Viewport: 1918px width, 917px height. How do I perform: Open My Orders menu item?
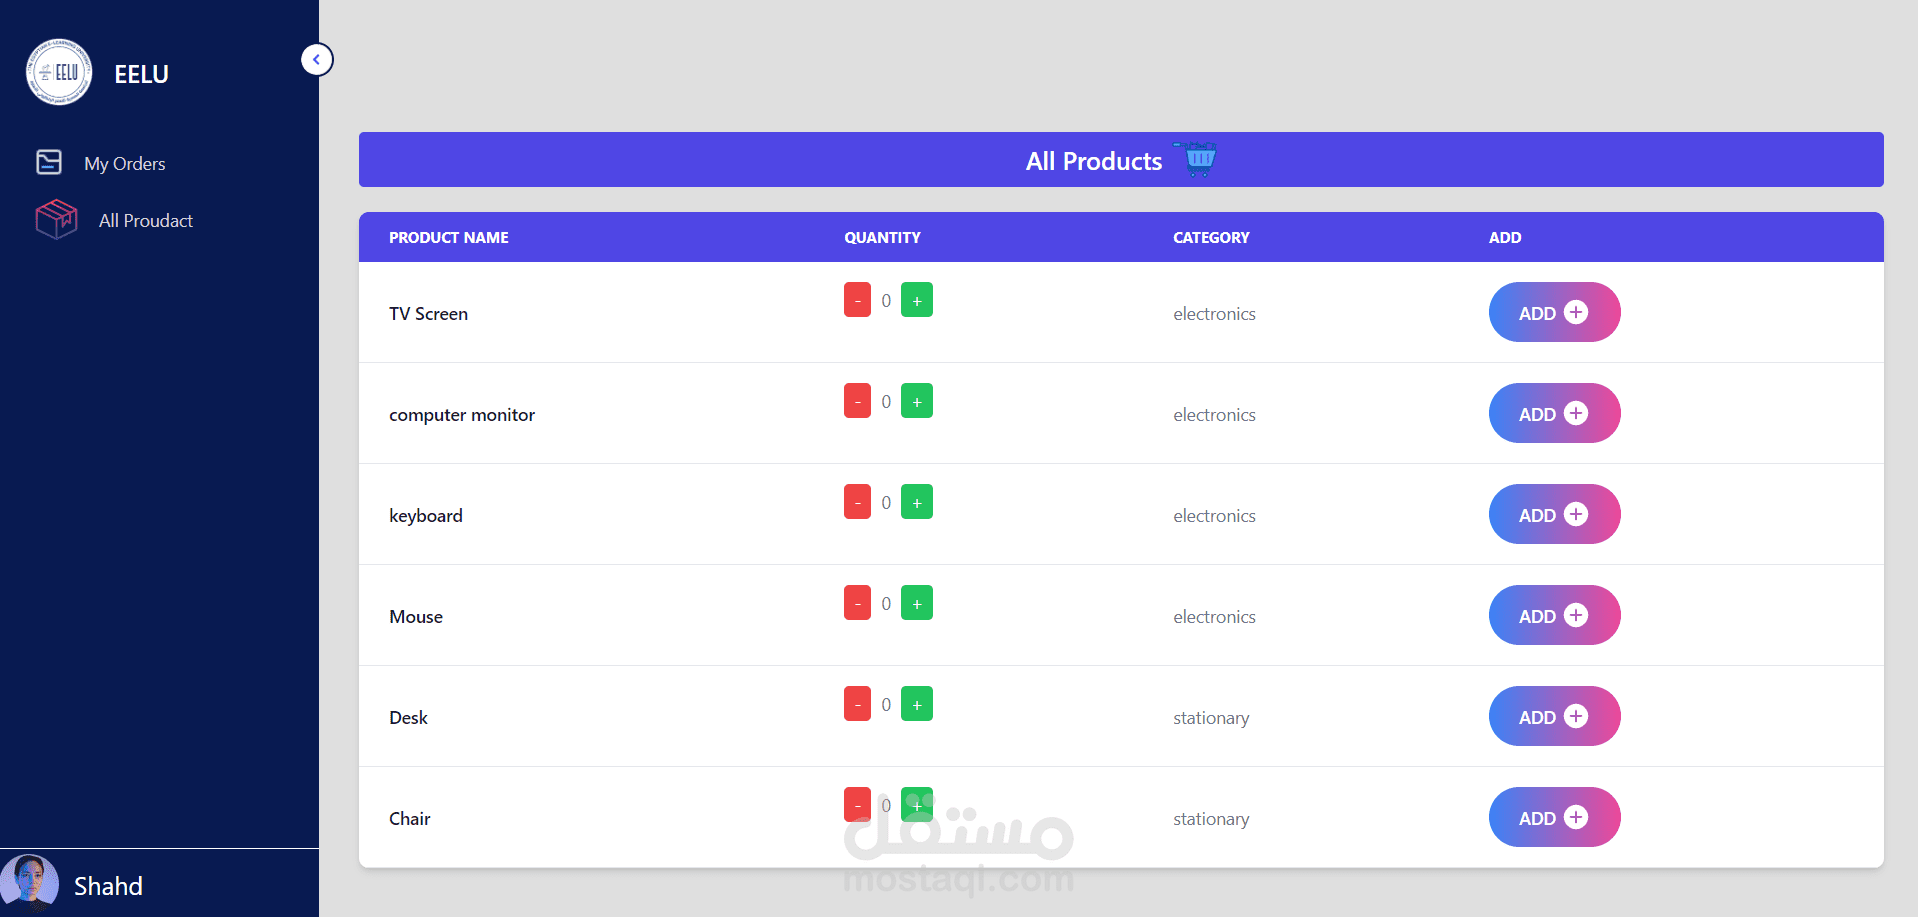click(x=124, y=164)
